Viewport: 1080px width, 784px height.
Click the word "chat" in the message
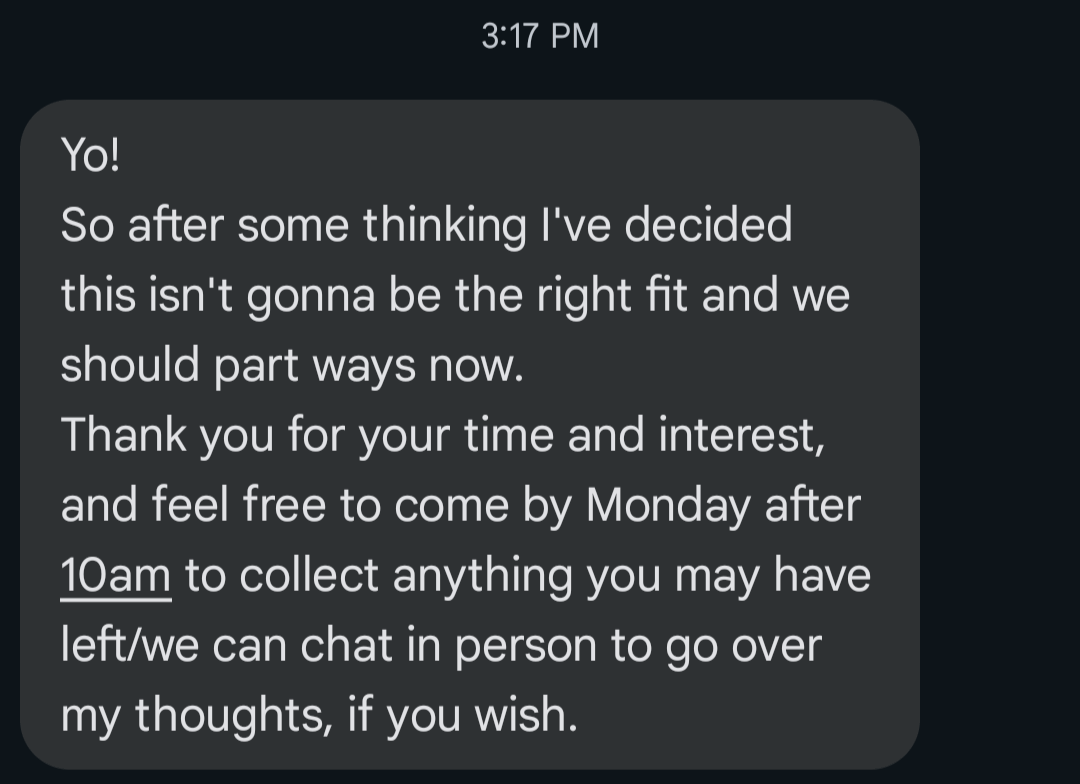tap(346, 646)
